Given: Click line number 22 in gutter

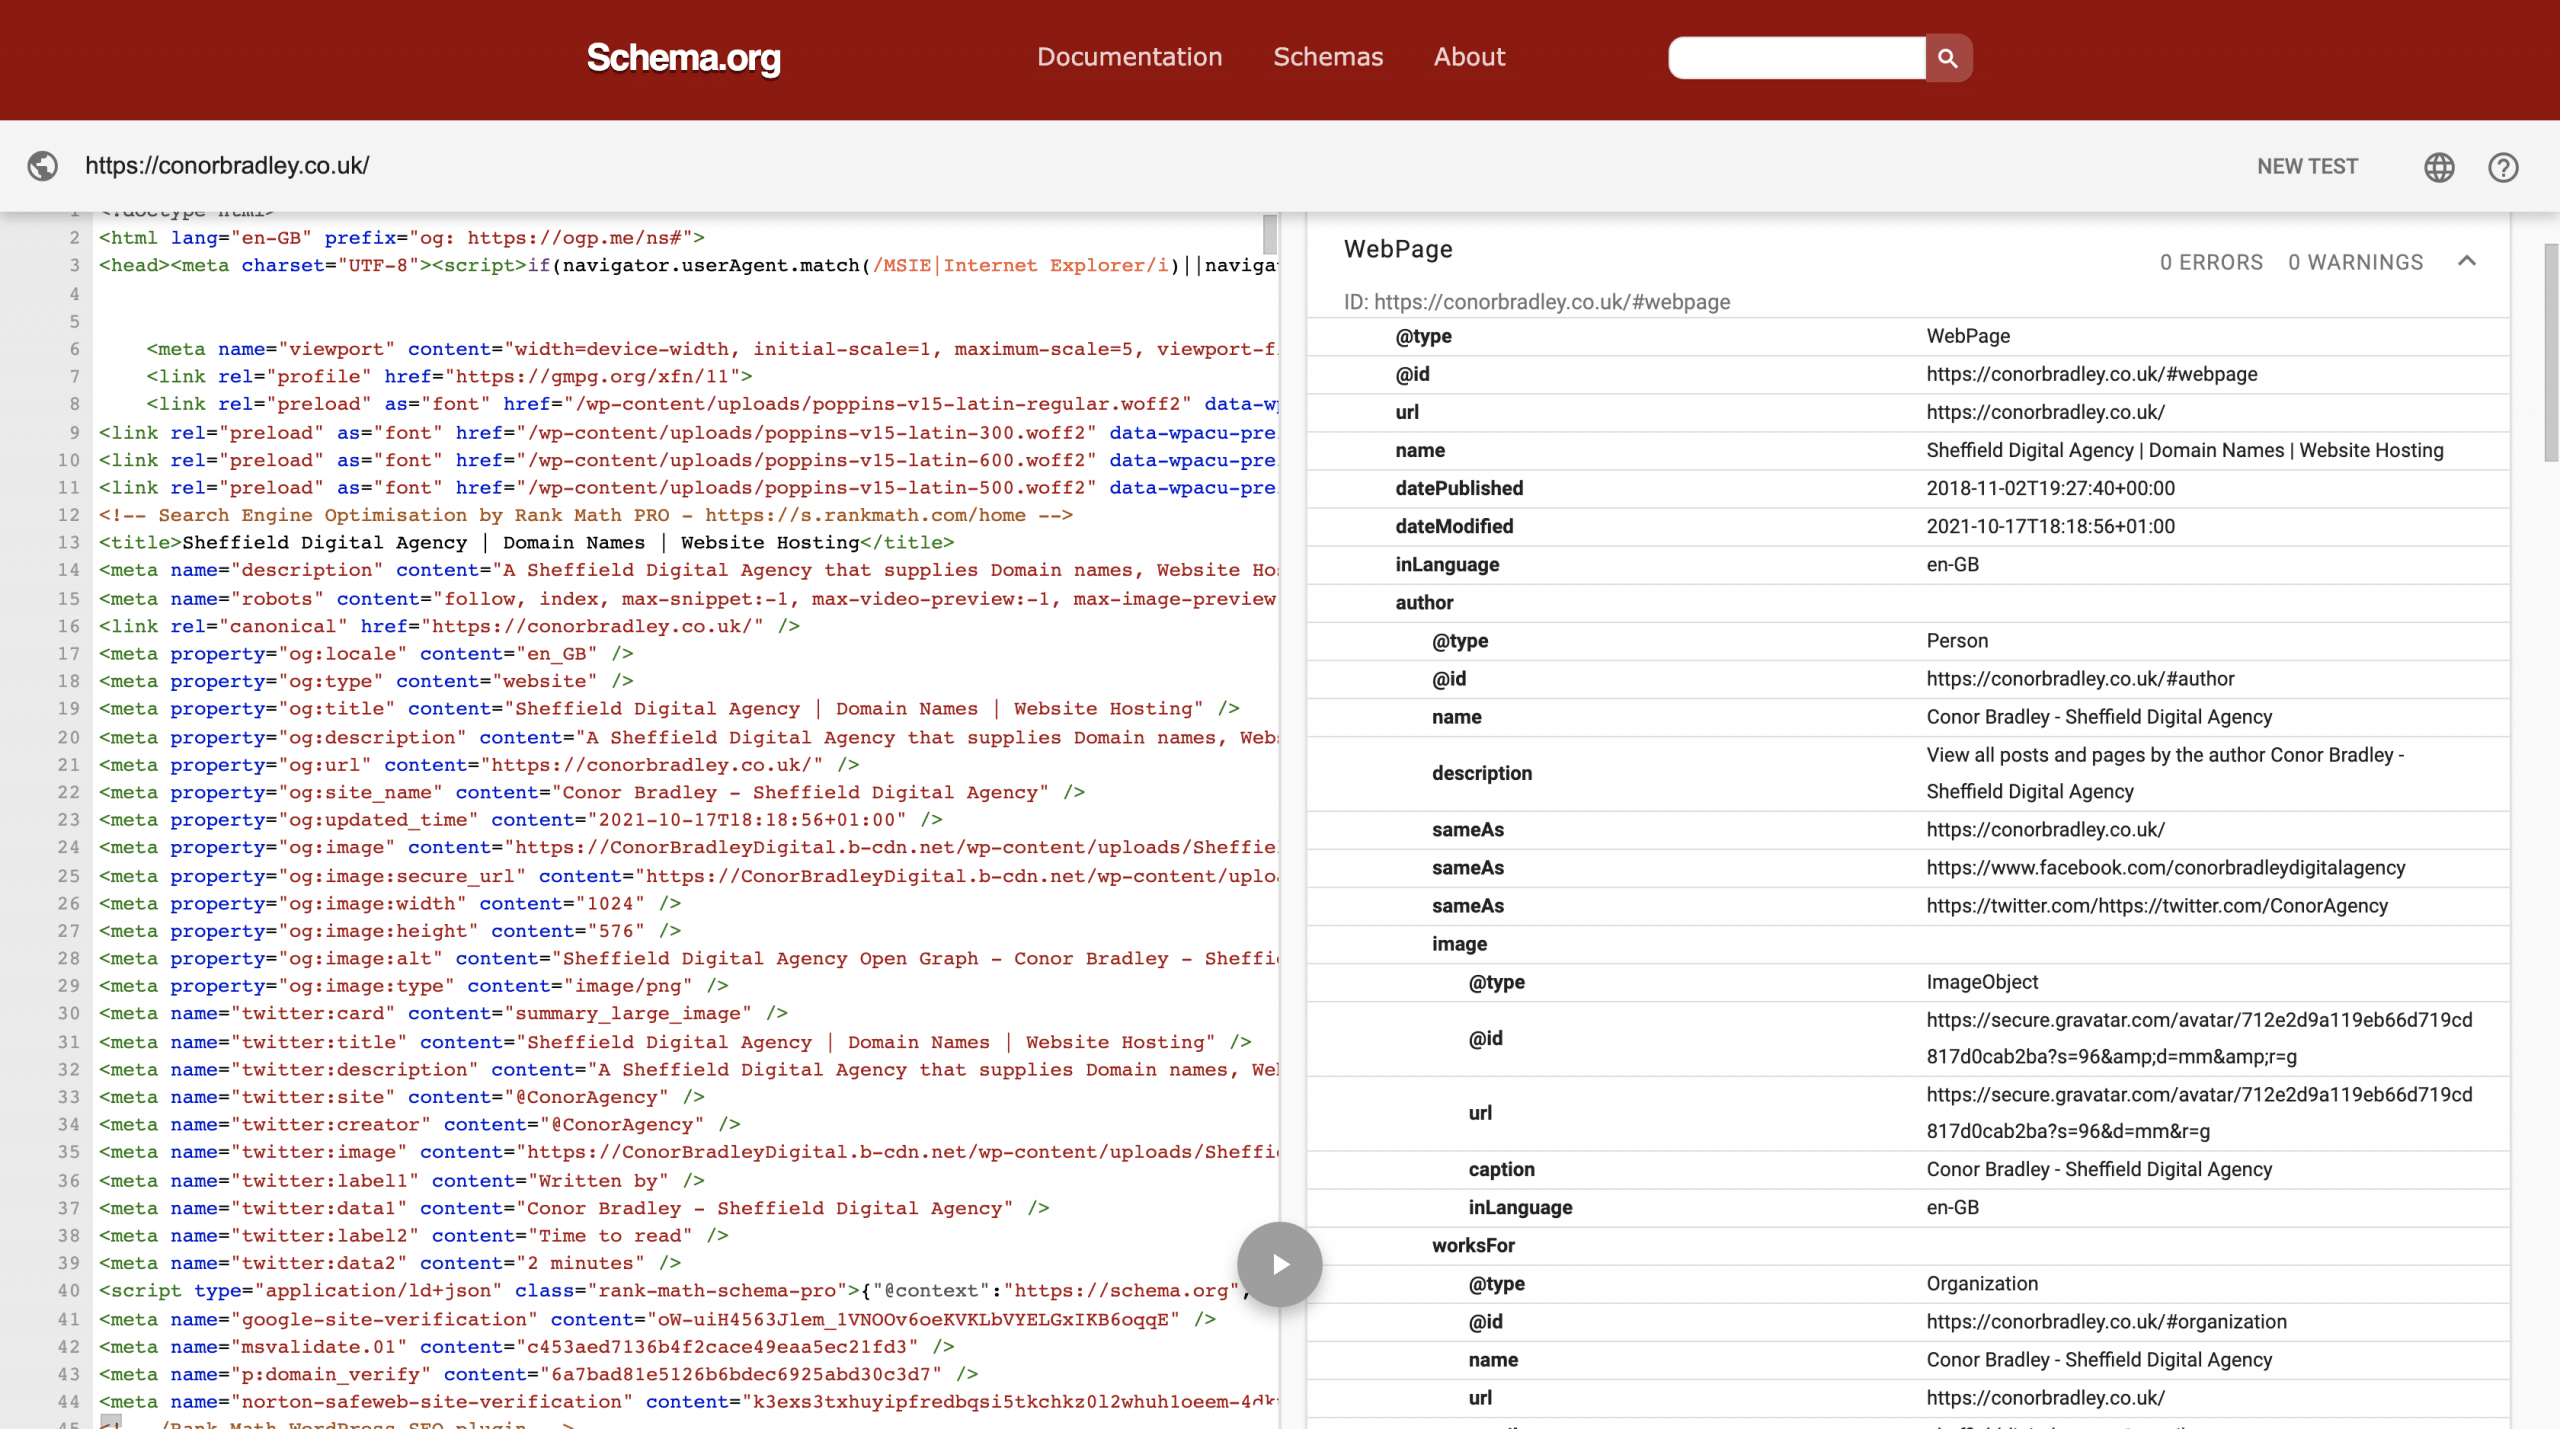Looking at the screenshot, I should tap(68, 792).
